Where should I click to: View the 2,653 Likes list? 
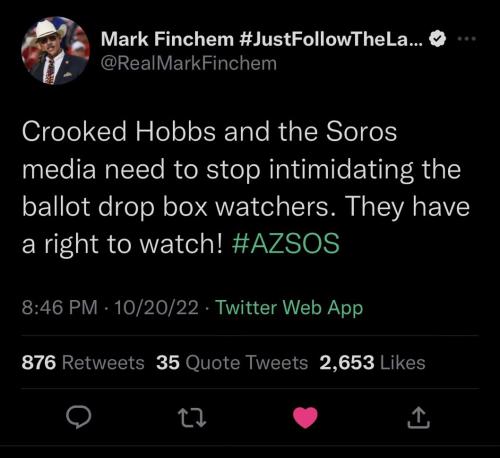pyautogui.click(x=373, y=362)
